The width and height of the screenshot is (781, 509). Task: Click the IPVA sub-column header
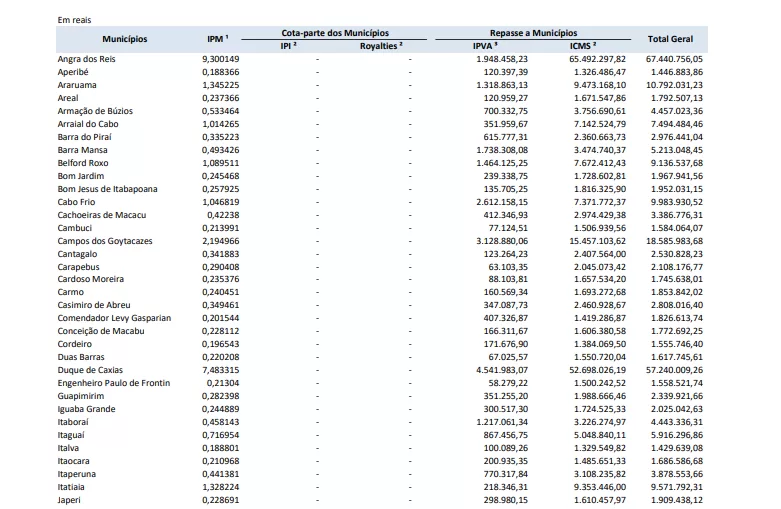coord(485,46)
